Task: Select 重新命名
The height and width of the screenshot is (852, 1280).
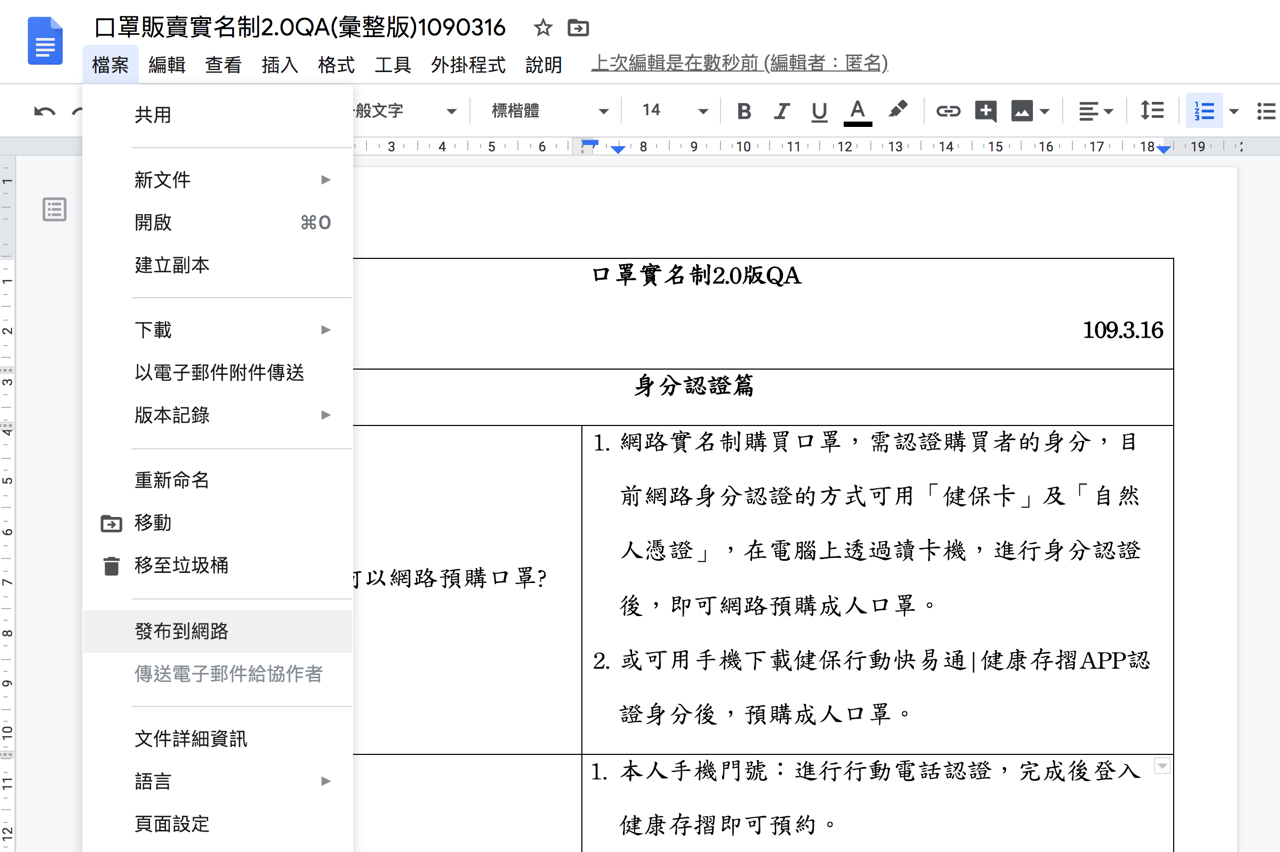Action: [x=218, y=480]
